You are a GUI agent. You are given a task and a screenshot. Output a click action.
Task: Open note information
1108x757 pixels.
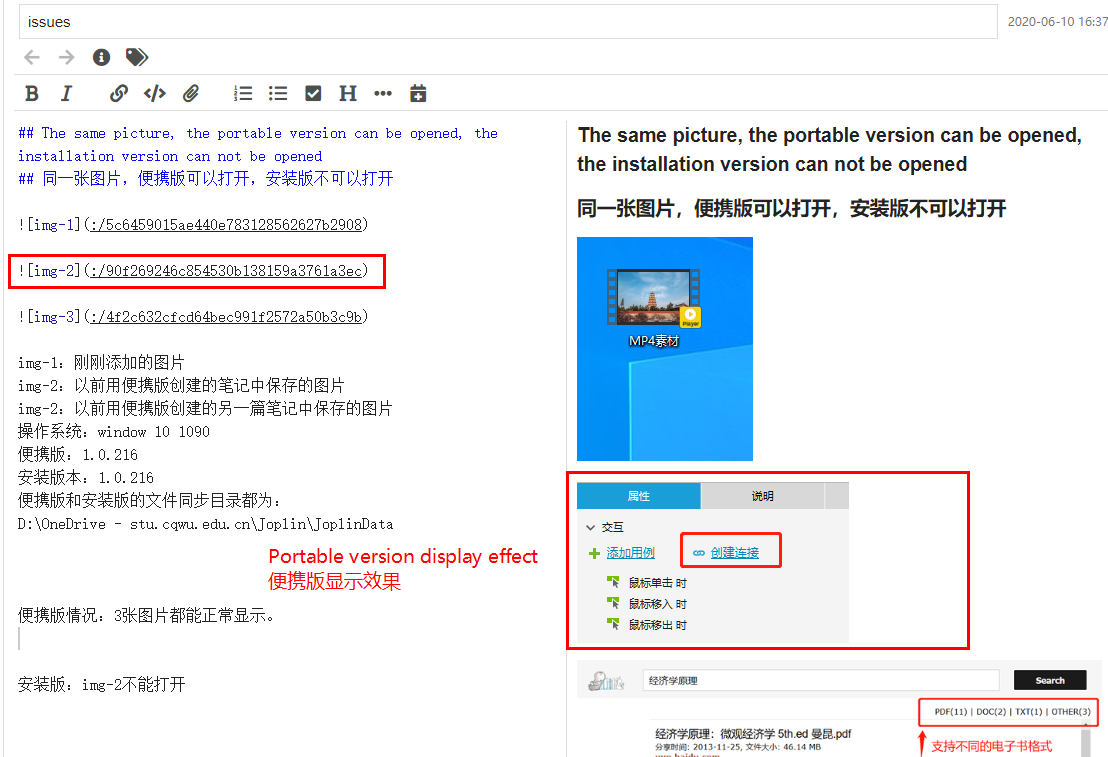pyautogui.click(x=100, y=57)
